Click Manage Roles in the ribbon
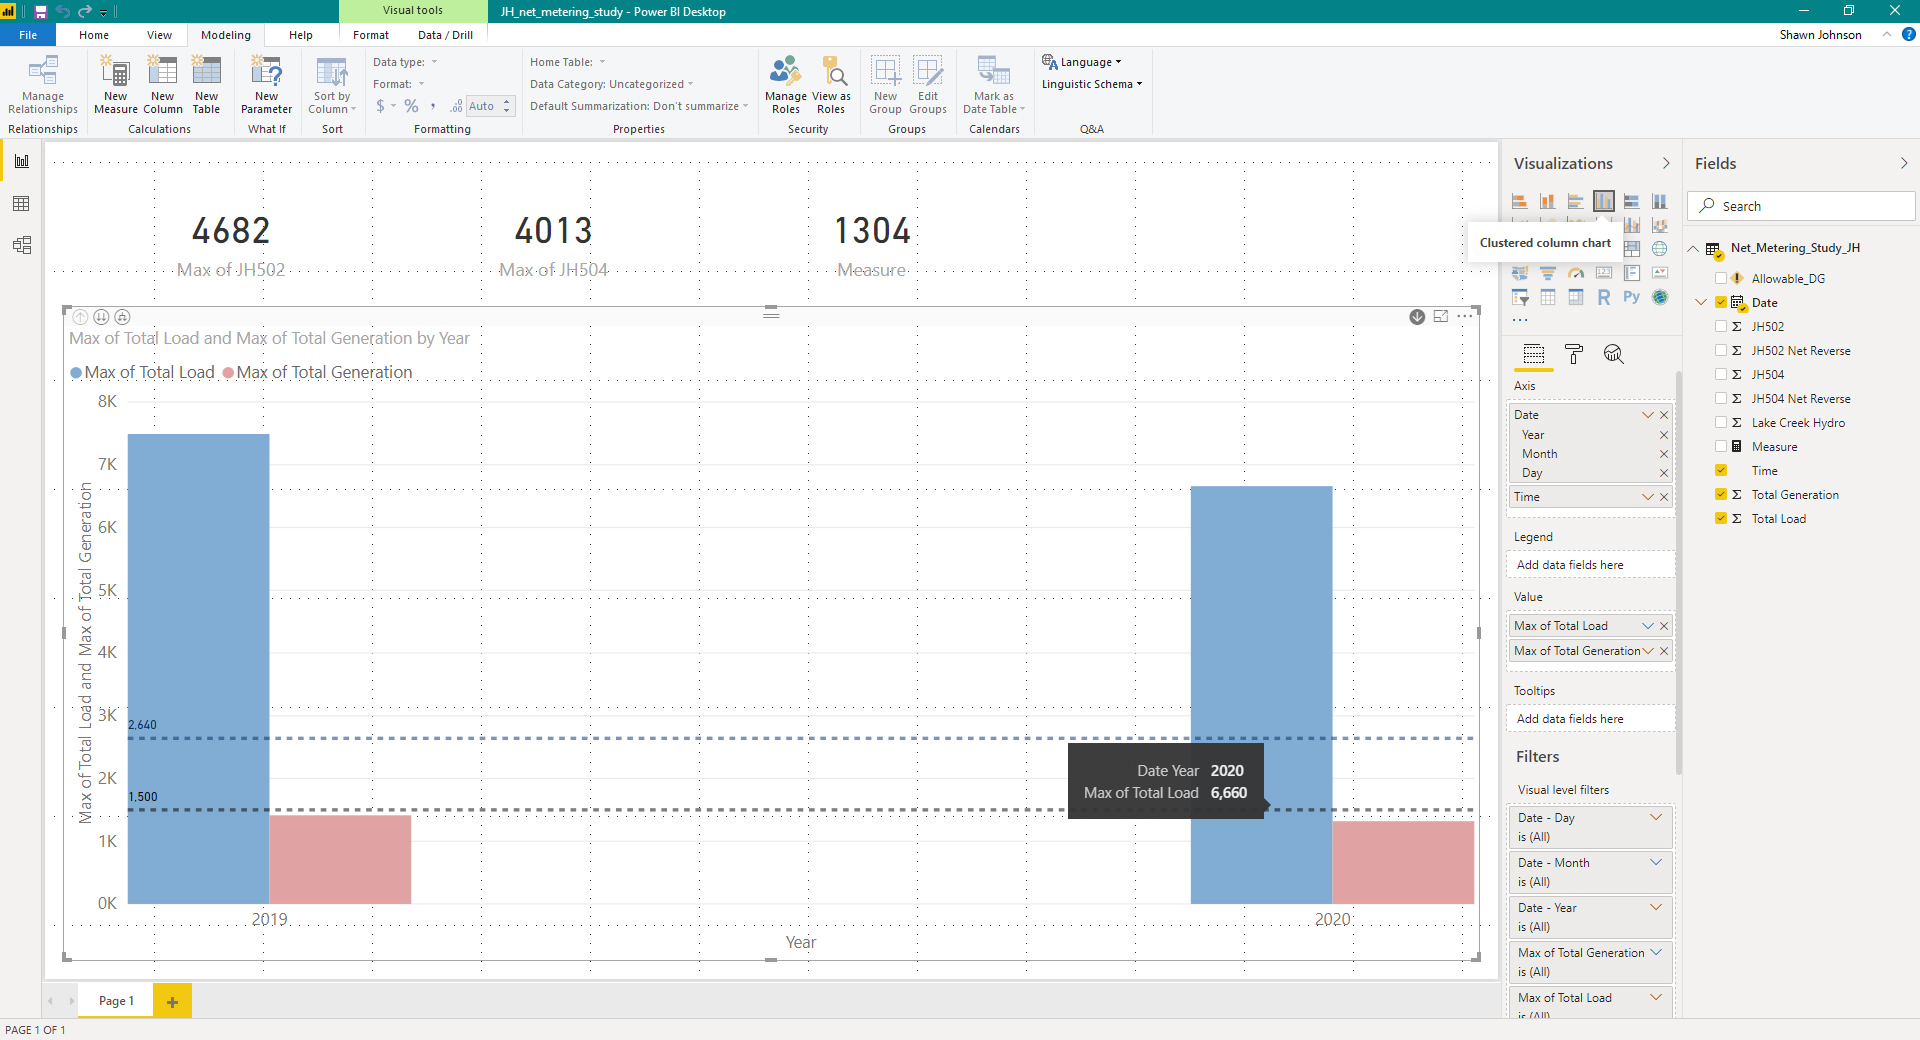This screenshot has width=1920, height=1040. [x=786, y=85]
